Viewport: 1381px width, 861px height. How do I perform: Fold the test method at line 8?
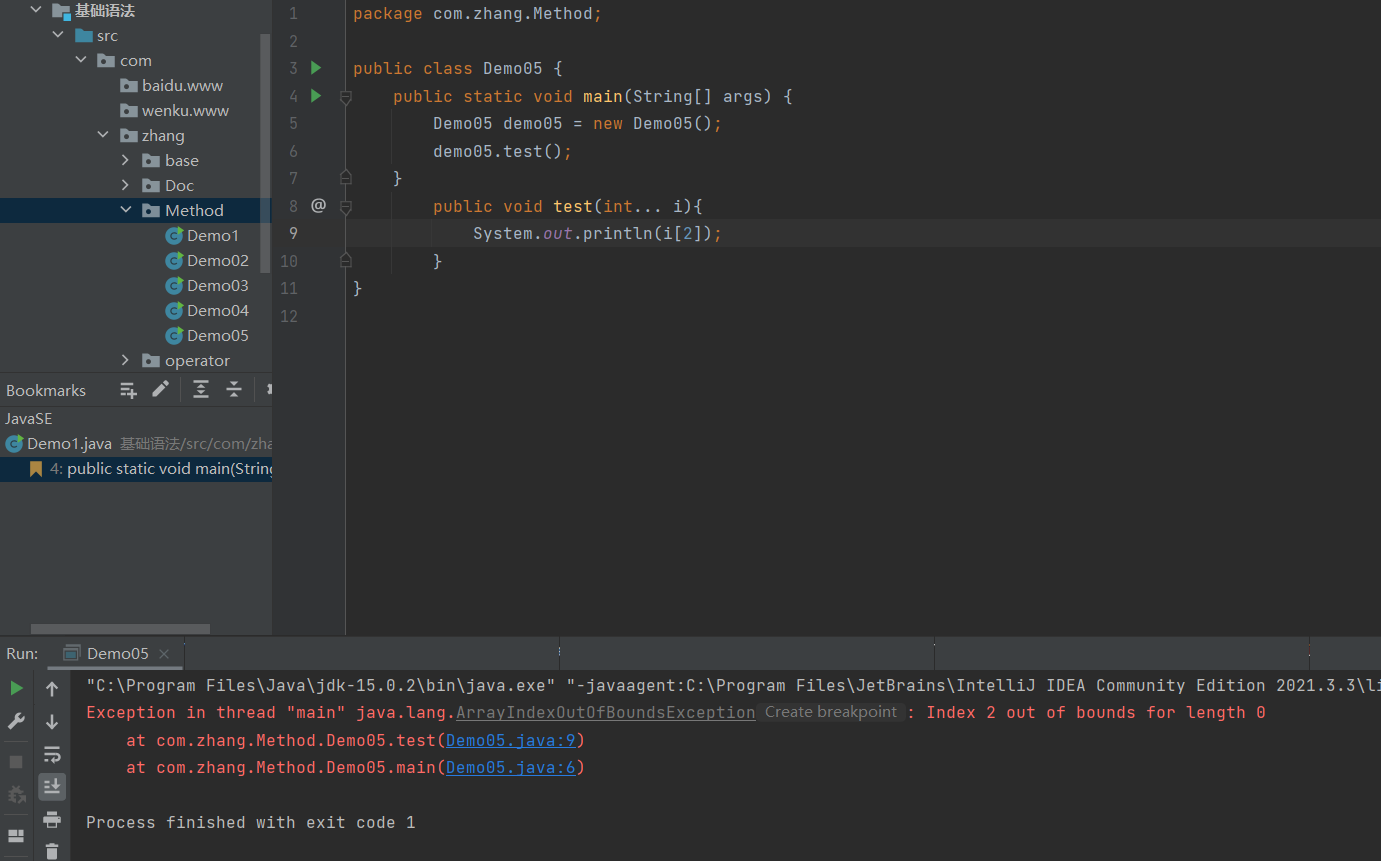[346, 207]
